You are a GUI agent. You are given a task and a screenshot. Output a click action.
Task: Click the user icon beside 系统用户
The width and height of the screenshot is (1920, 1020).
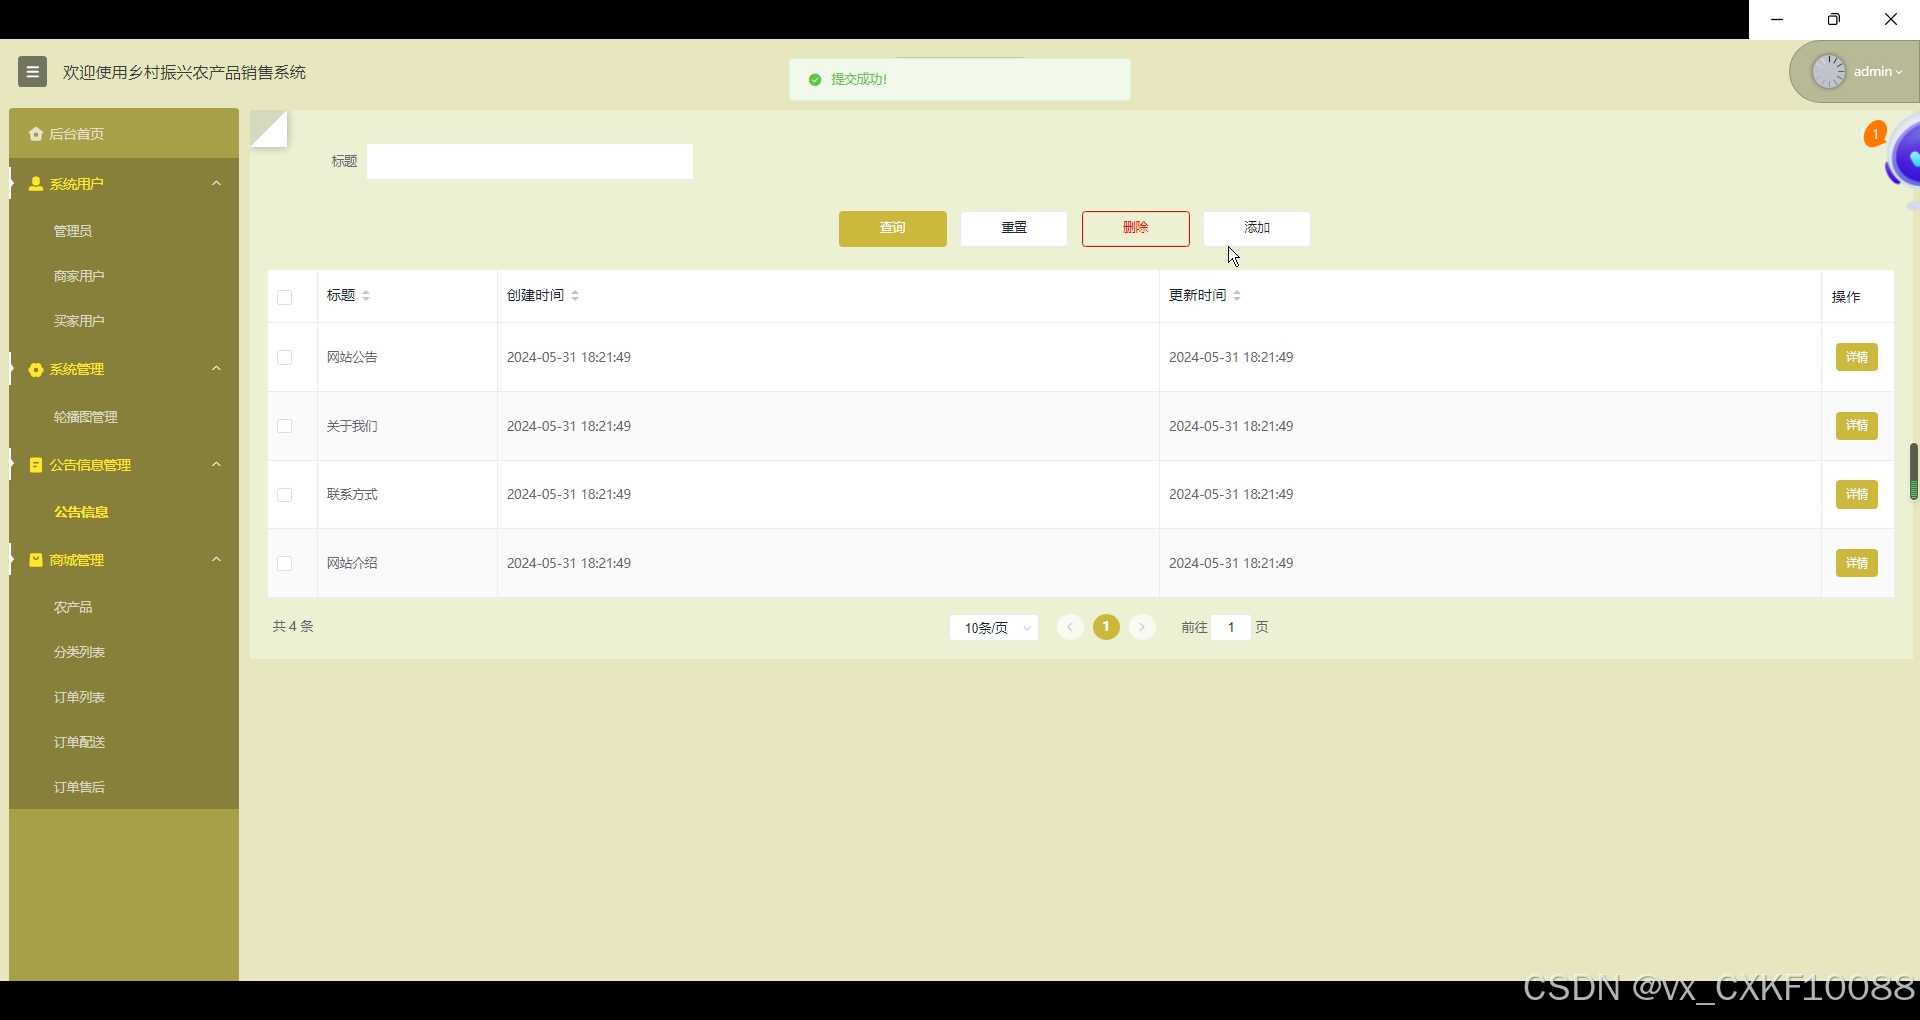click(x=36, y=184)
